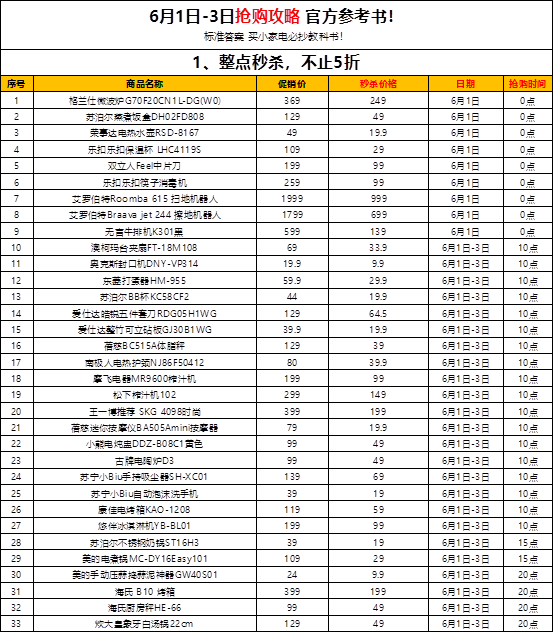Click the title 整点秒杀，不止5折
Viewport: 554px width, 633px height.
coord(277,63)
